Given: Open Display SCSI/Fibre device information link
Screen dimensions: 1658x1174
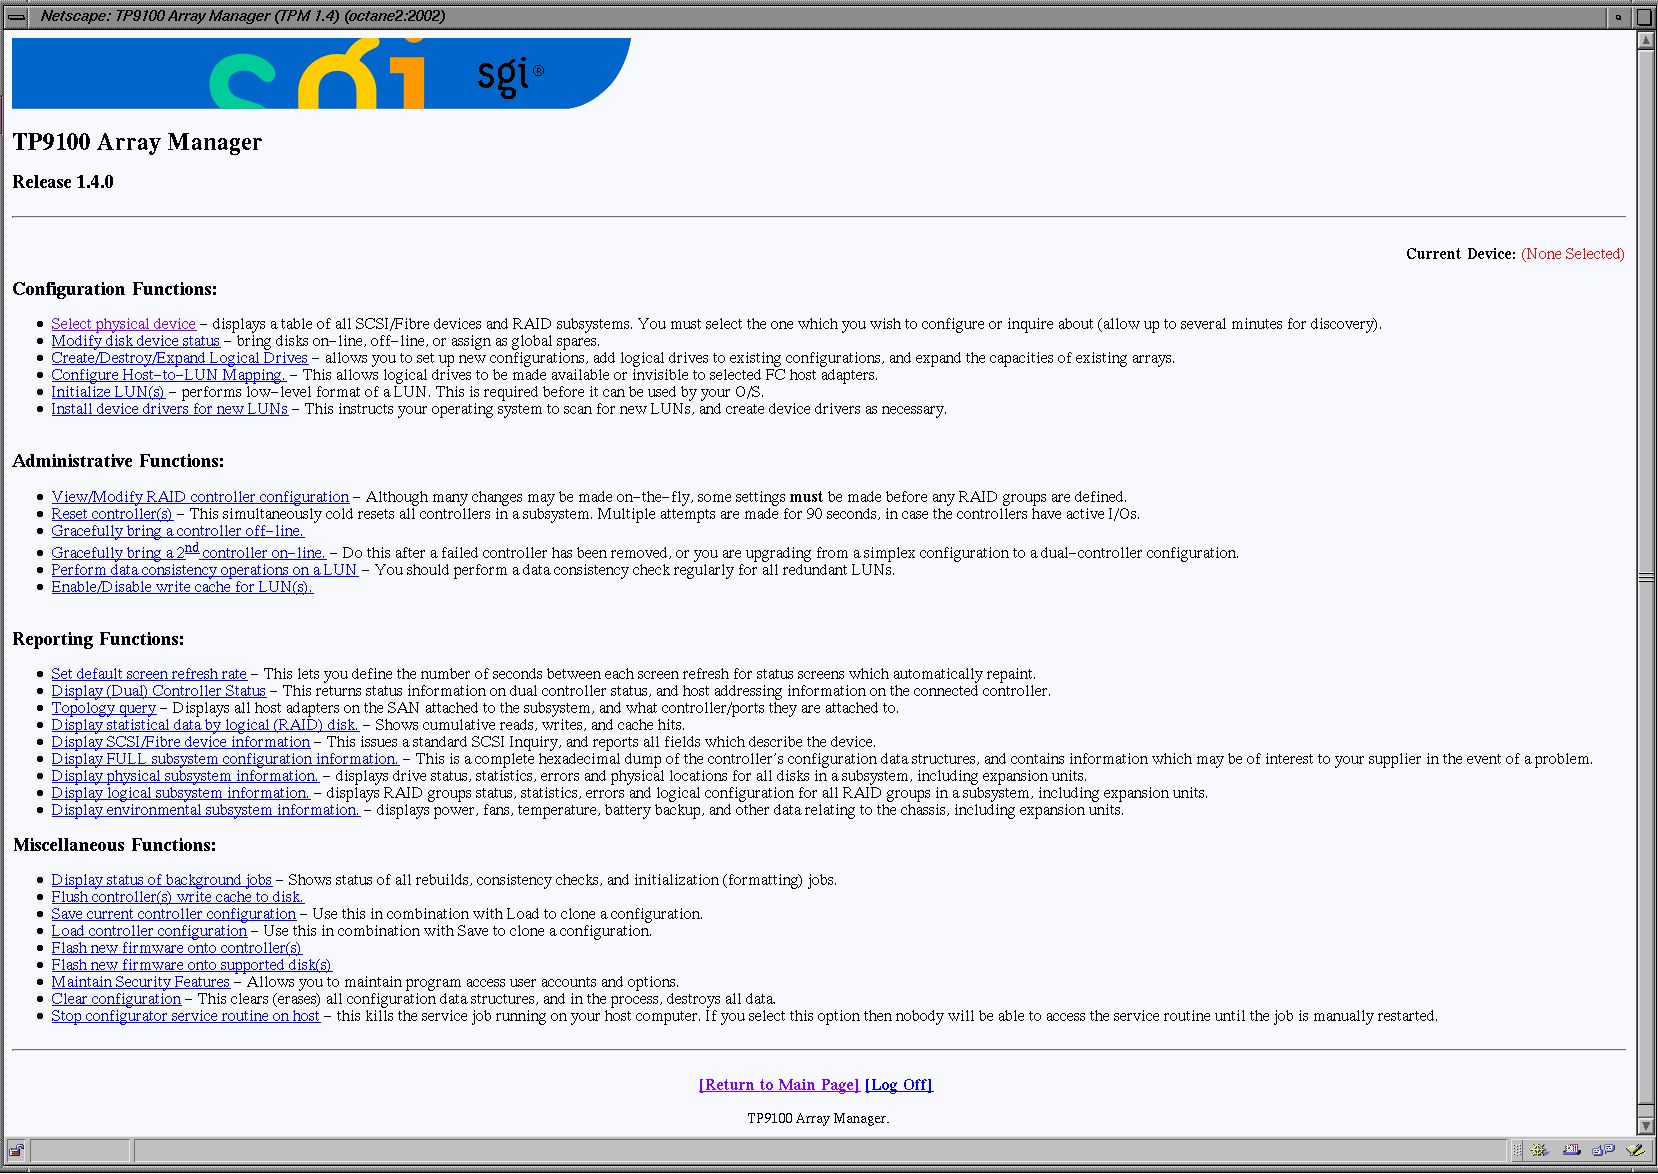Looking at the screenshot, I should pos(181,742).
